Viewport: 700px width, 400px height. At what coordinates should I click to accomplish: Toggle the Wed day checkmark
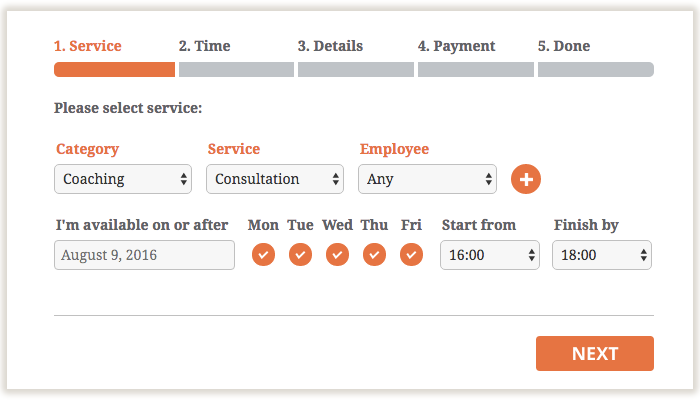(338, 254)
